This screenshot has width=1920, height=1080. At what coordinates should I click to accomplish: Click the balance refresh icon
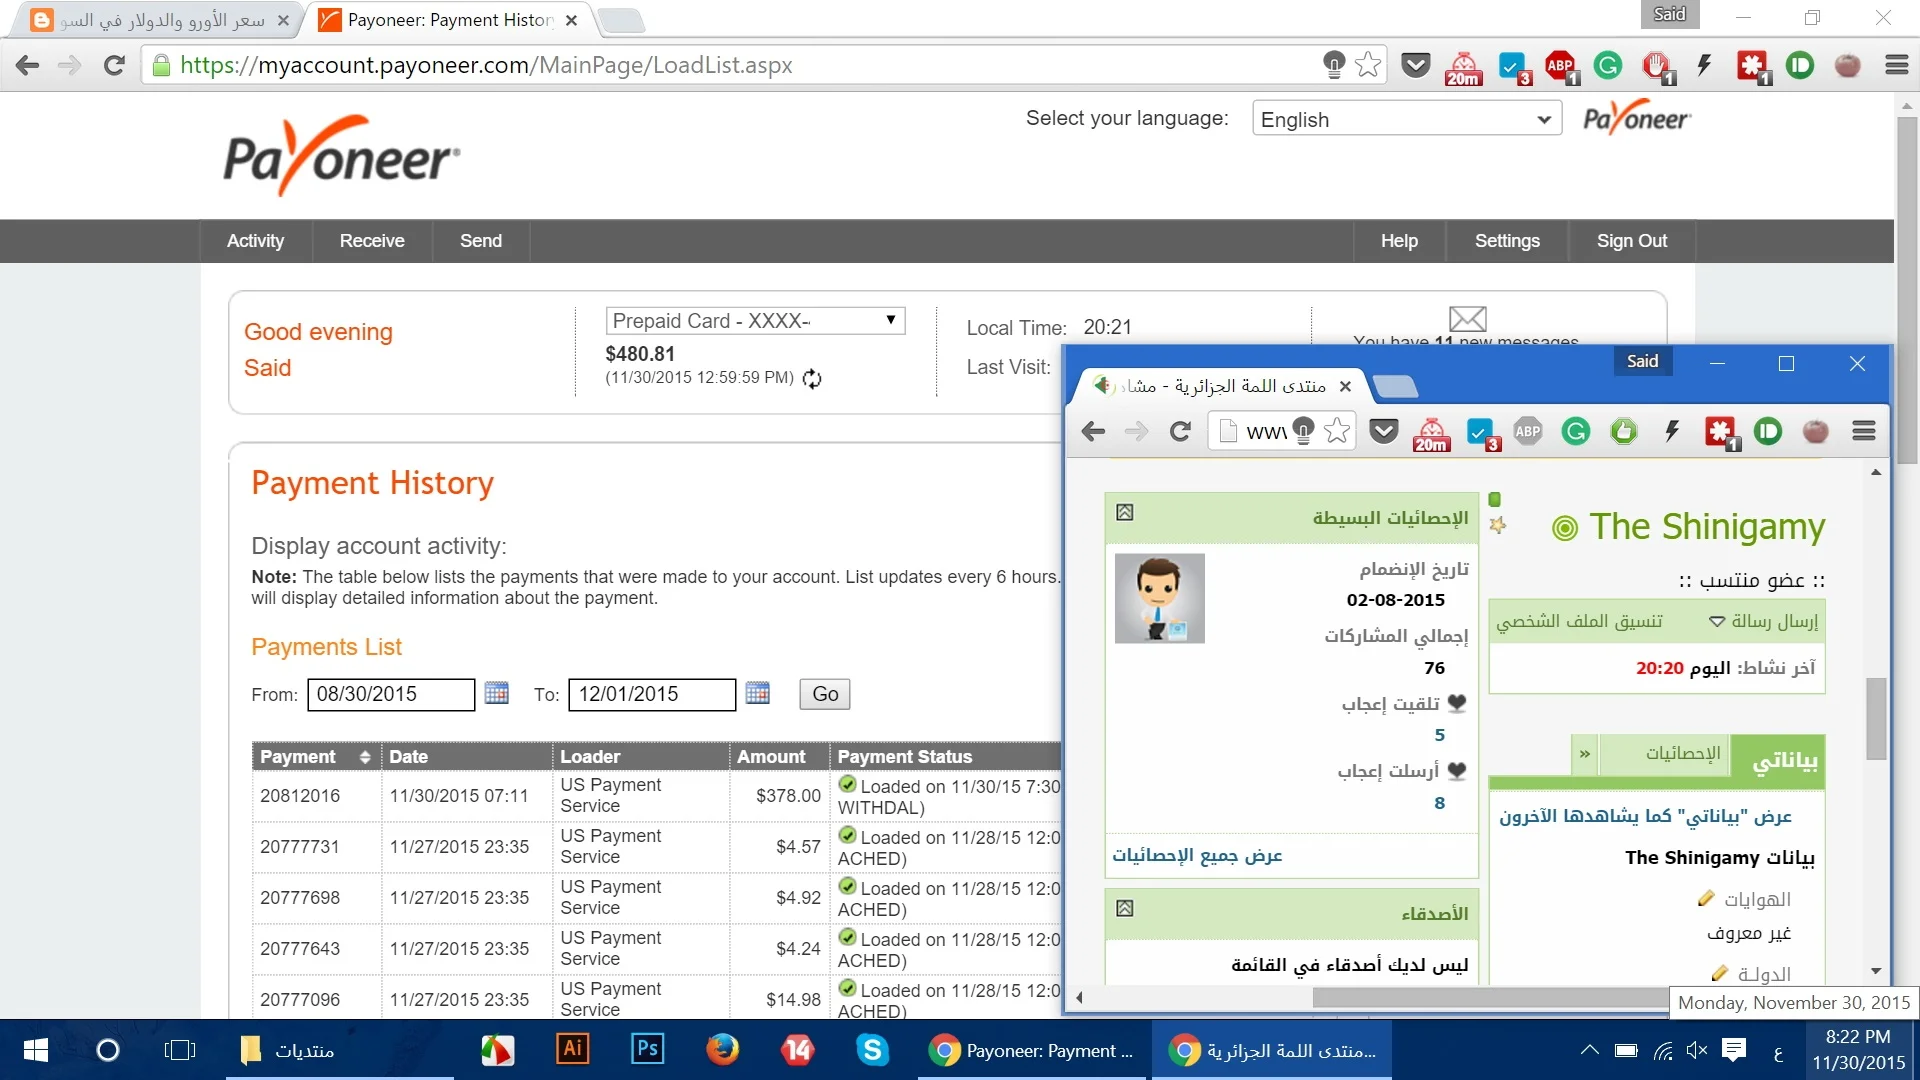point(812,379)
